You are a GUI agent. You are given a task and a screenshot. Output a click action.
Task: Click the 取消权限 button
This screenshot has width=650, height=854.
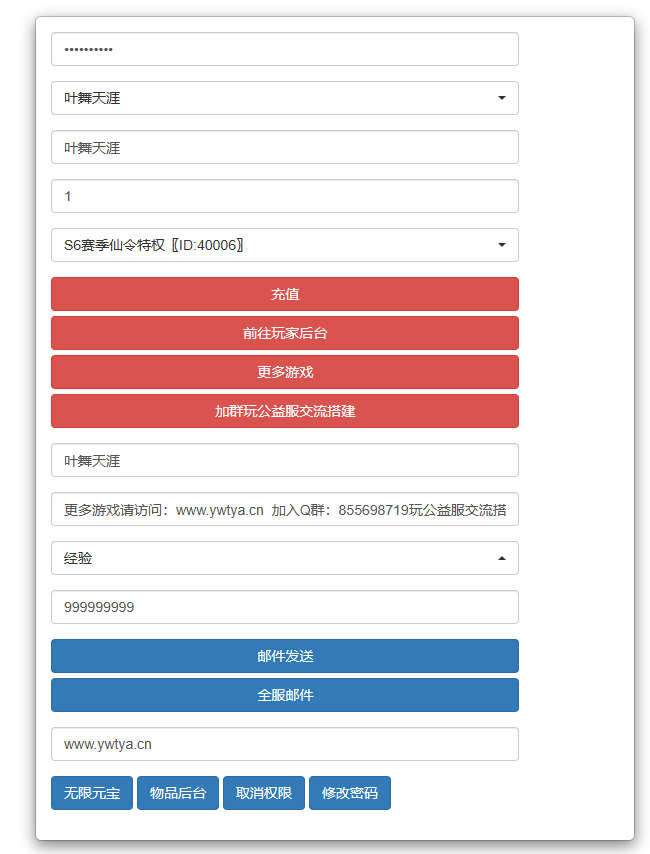(x=264, y=793)
